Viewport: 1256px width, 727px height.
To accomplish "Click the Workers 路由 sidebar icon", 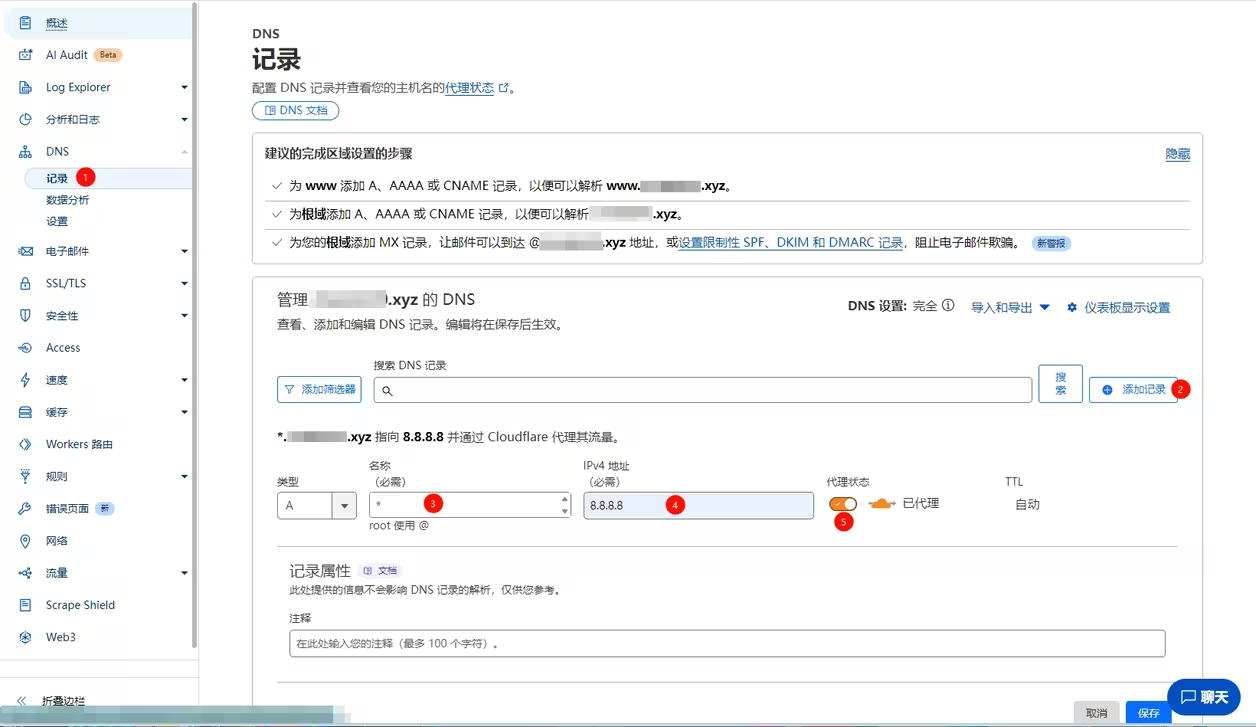I will (x=26, y=445).
